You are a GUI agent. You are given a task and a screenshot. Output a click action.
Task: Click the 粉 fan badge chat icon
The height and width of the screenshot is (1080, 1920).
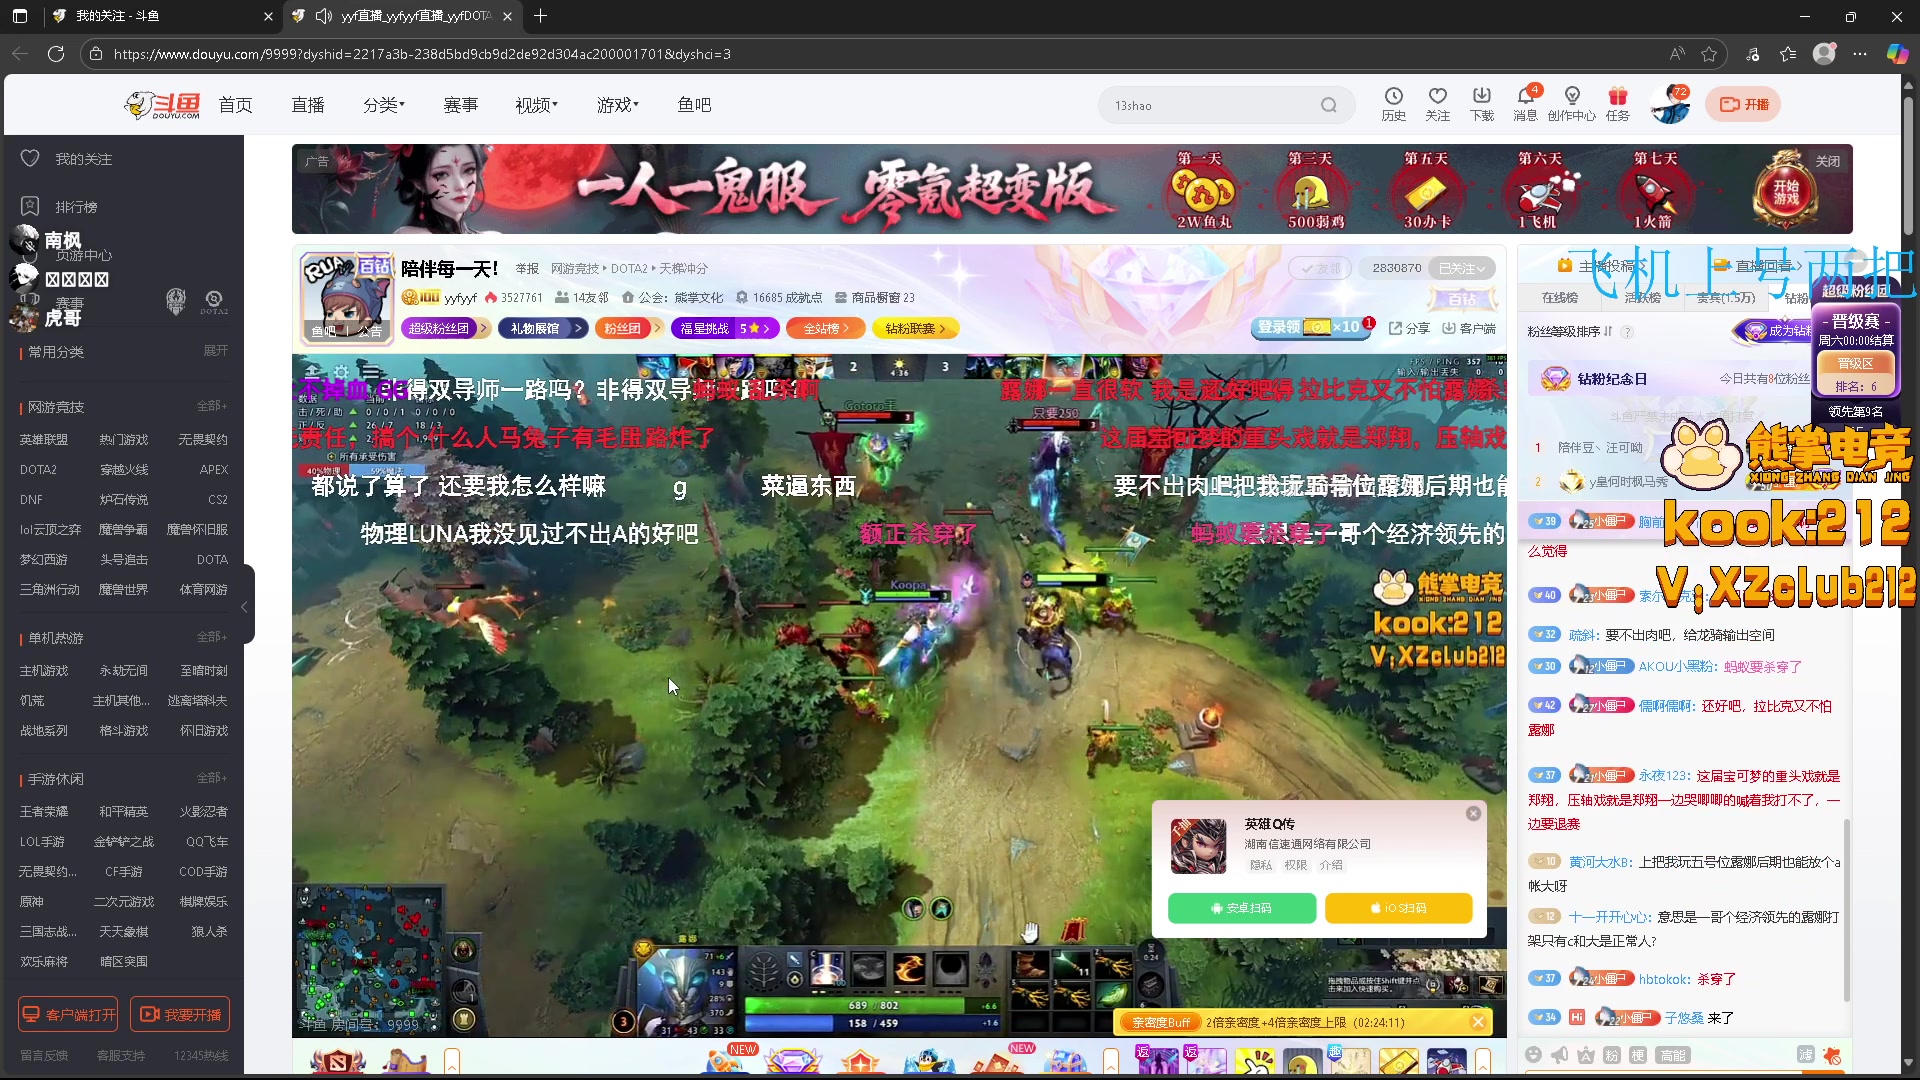pos(1611,1055)
